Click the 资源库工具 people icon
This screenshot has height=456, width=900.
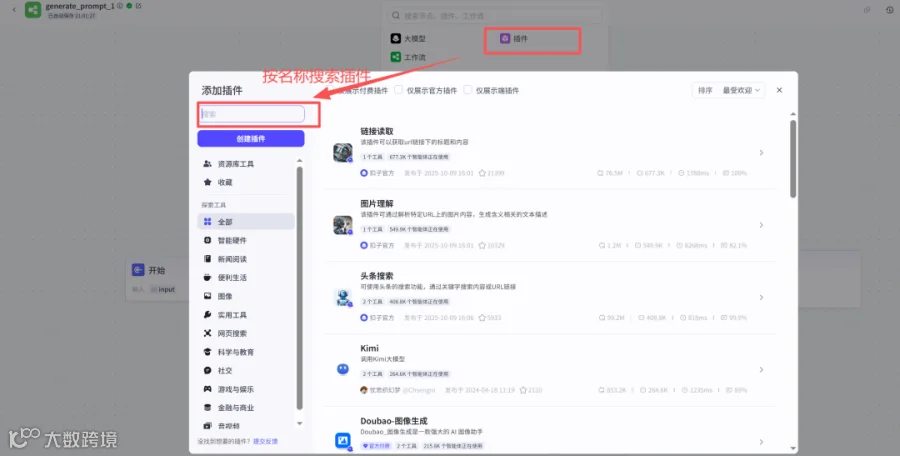tap(207, 164)
